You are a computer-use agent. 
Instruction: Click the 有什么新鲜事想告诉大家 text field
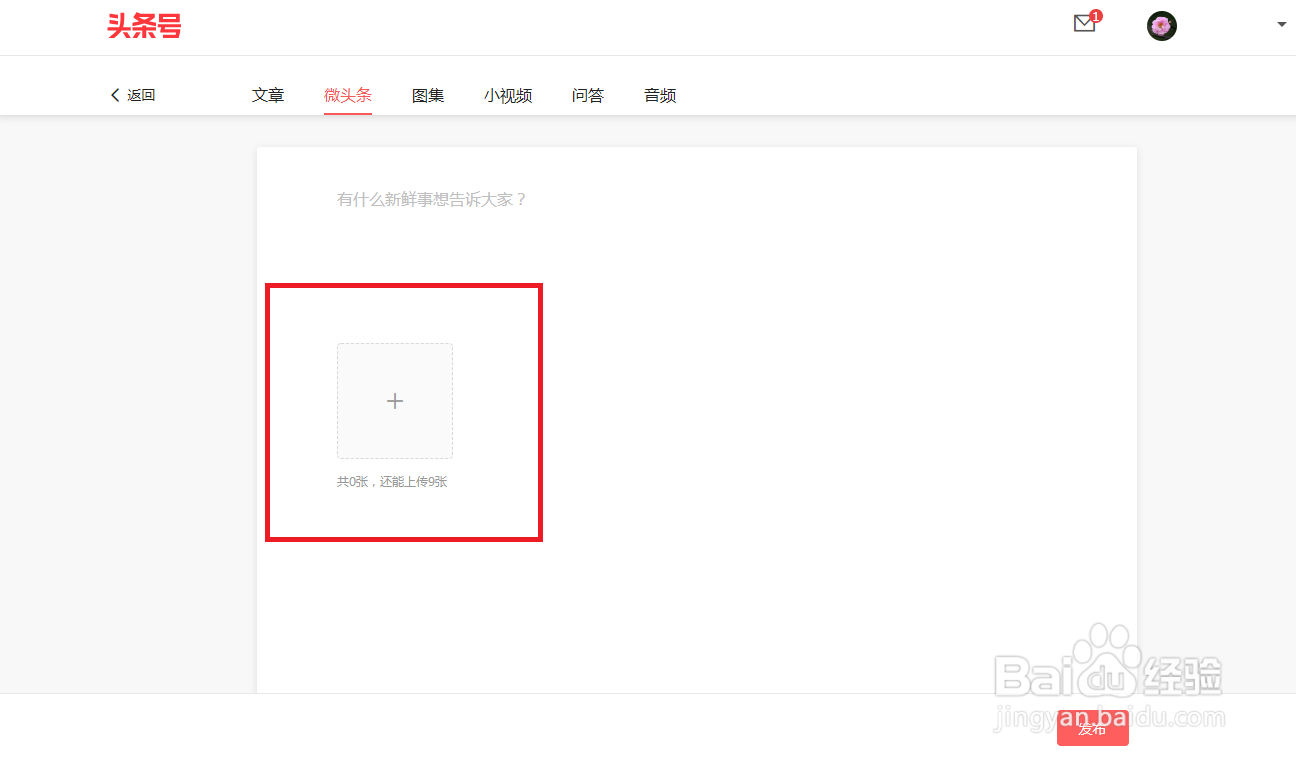432,199
